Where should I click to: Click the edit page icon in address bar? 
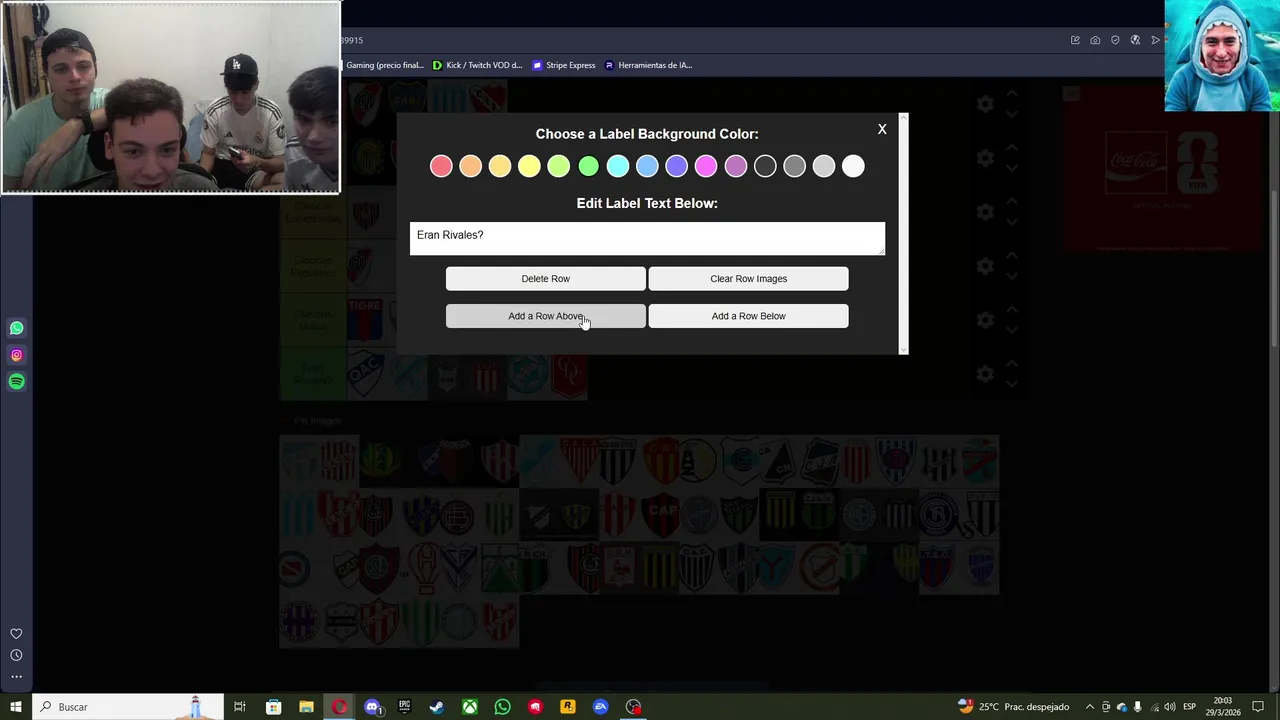(x=1075, y=40)
